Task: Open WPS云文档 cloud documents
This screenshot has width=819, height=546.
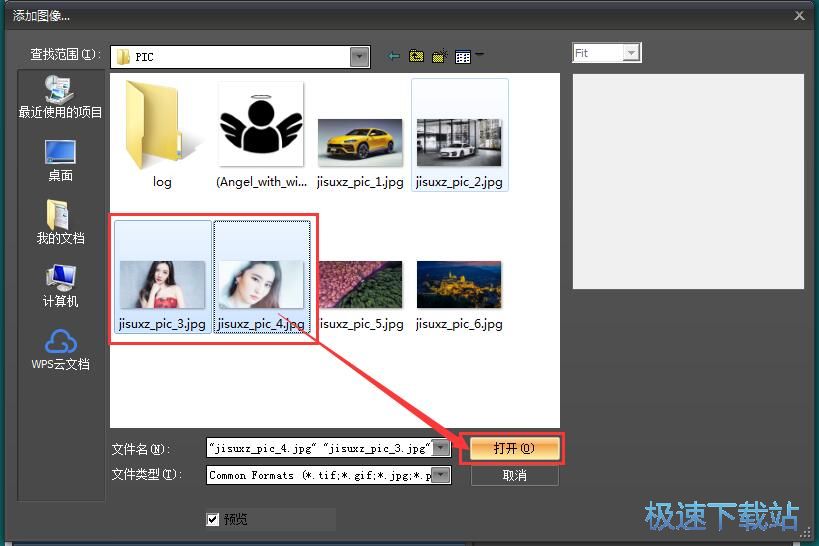Action: (60, 350)
